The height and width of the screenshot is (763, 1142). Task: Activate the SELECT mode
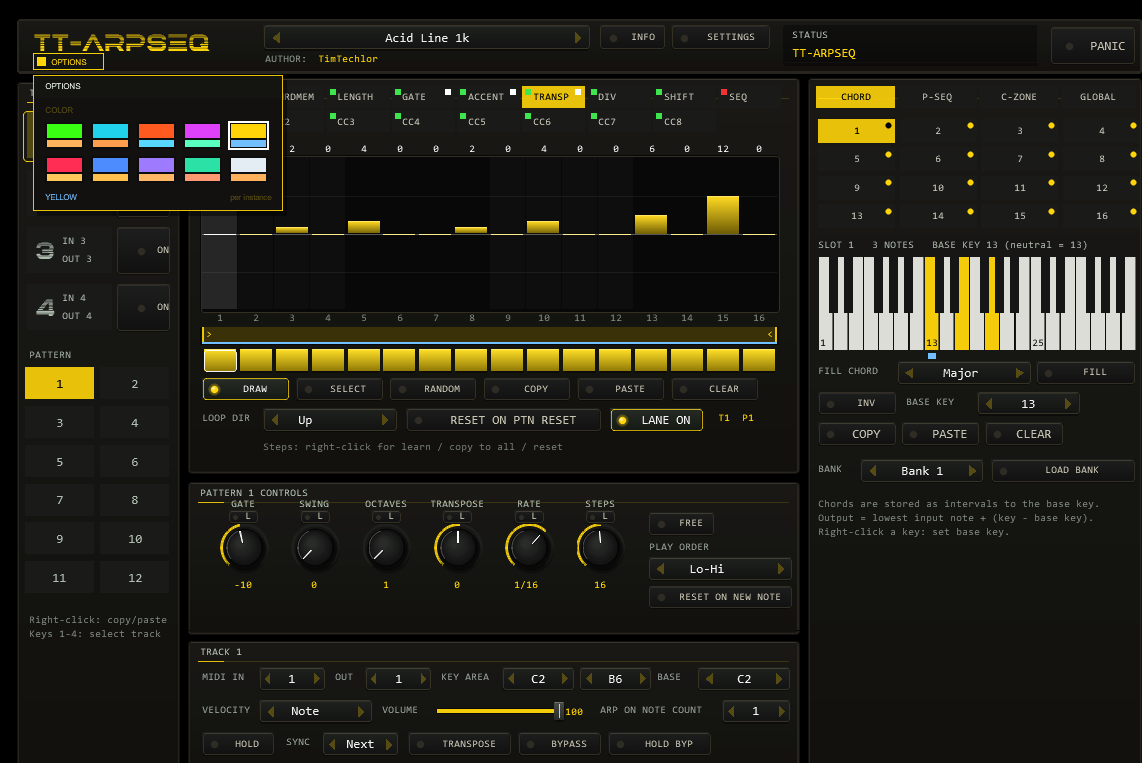339,389
